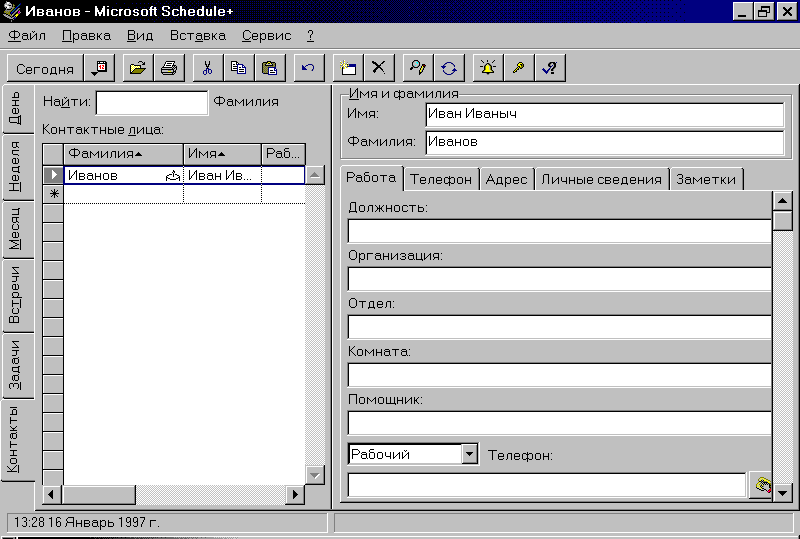Click contact list scroll up arrow

click(315, 175)
